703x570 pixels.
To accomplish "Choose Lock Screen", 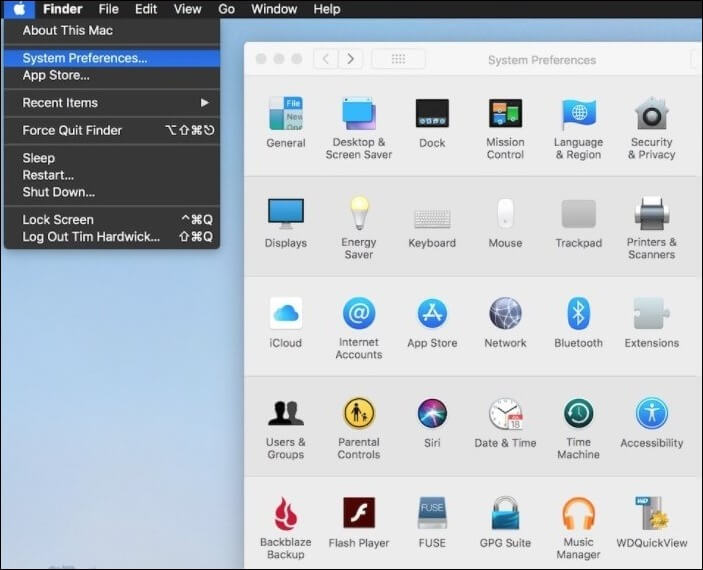I will 112,220.
